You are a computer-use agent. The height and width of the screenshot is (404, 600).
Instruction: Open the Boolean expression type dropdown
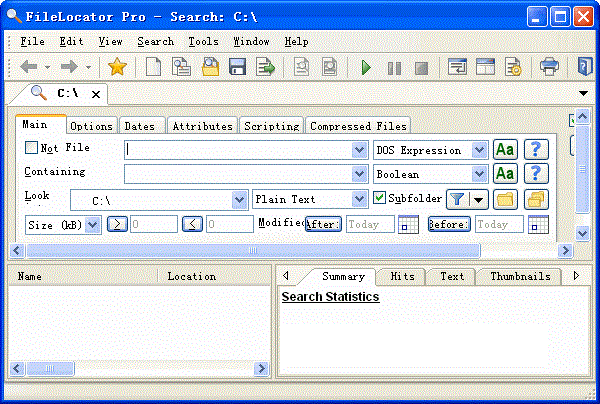pyautogui.click(x=479, y=174)
